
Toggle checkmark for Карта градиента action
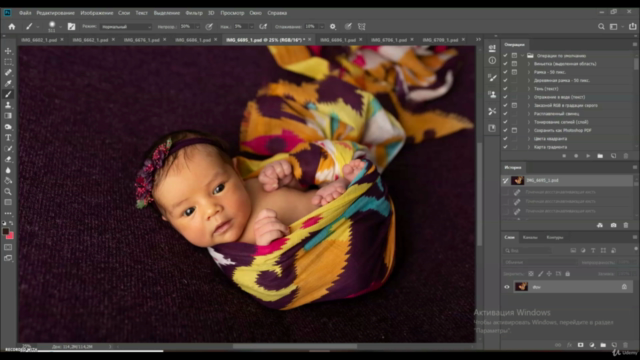pyautogui.click(x=505, y=147)
